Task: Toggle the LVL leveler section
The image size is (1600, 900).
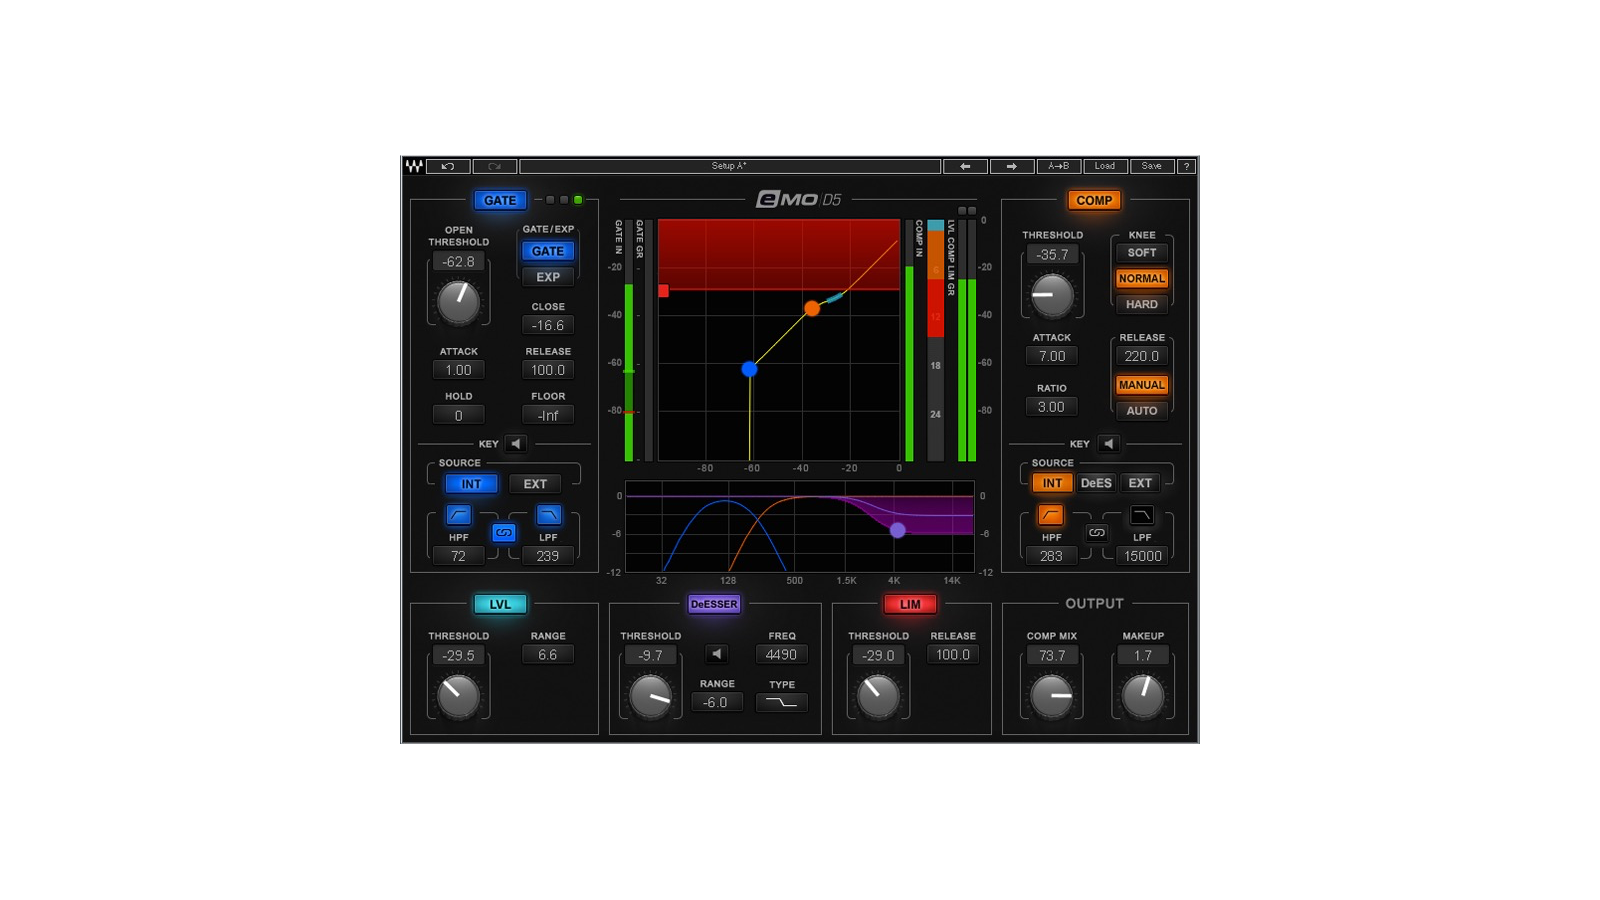Action: pyautogui.click(x=500, y=604)
